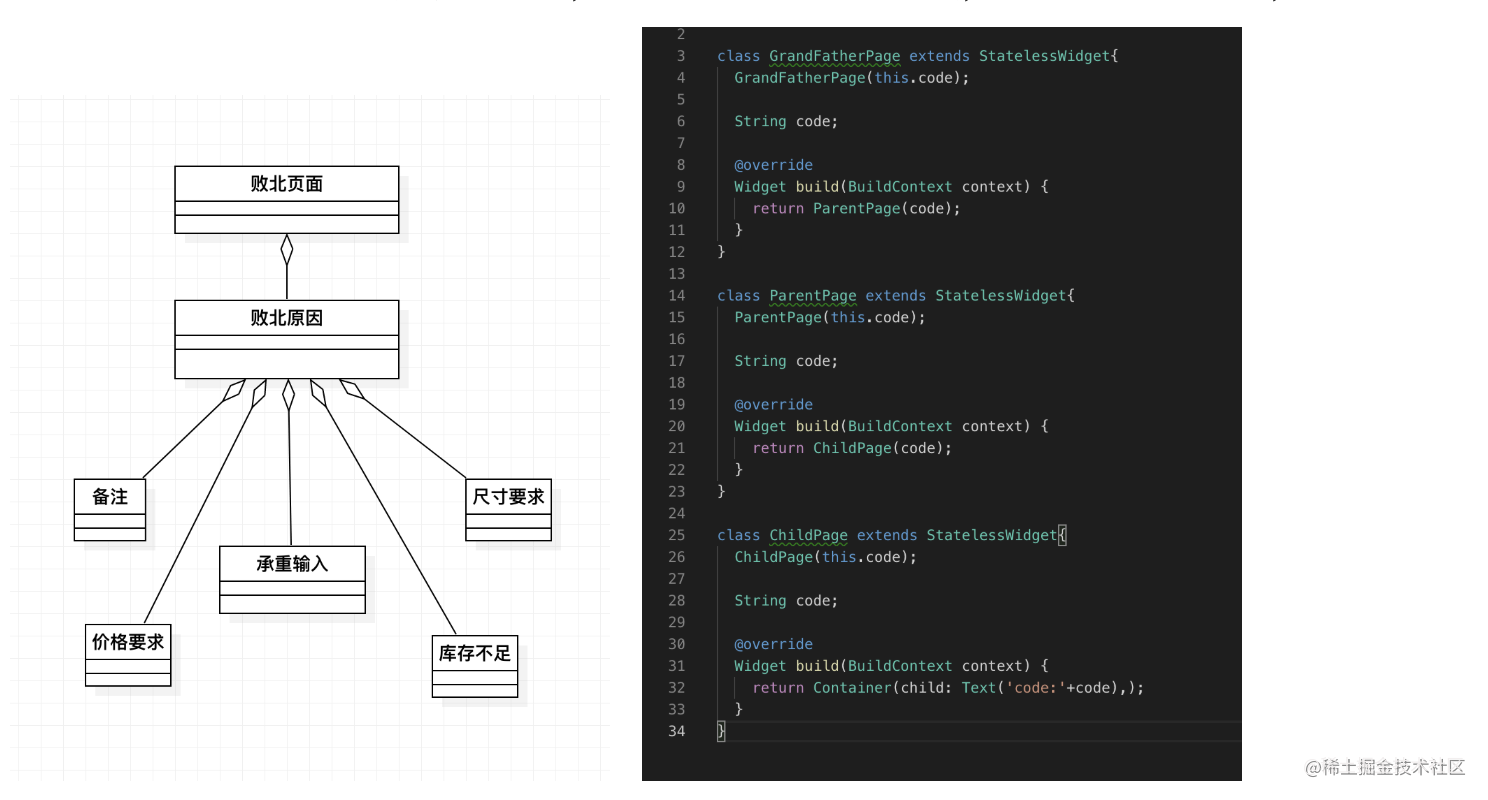Click 'String code;' on line 6

pyautogui.click(x=786, y=121)
